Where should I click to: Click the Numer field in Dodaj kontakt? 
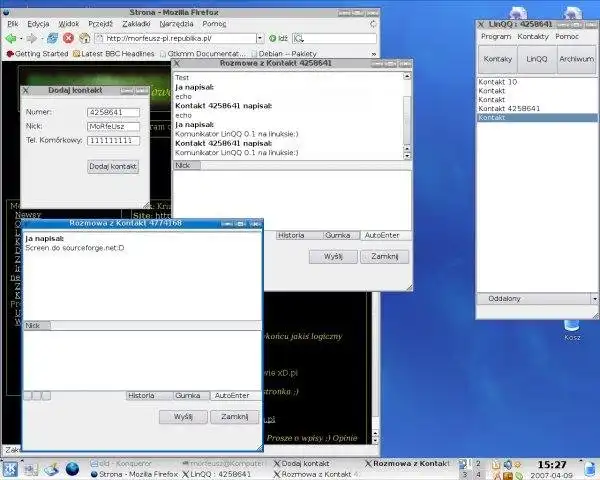(x=113, y=112)
